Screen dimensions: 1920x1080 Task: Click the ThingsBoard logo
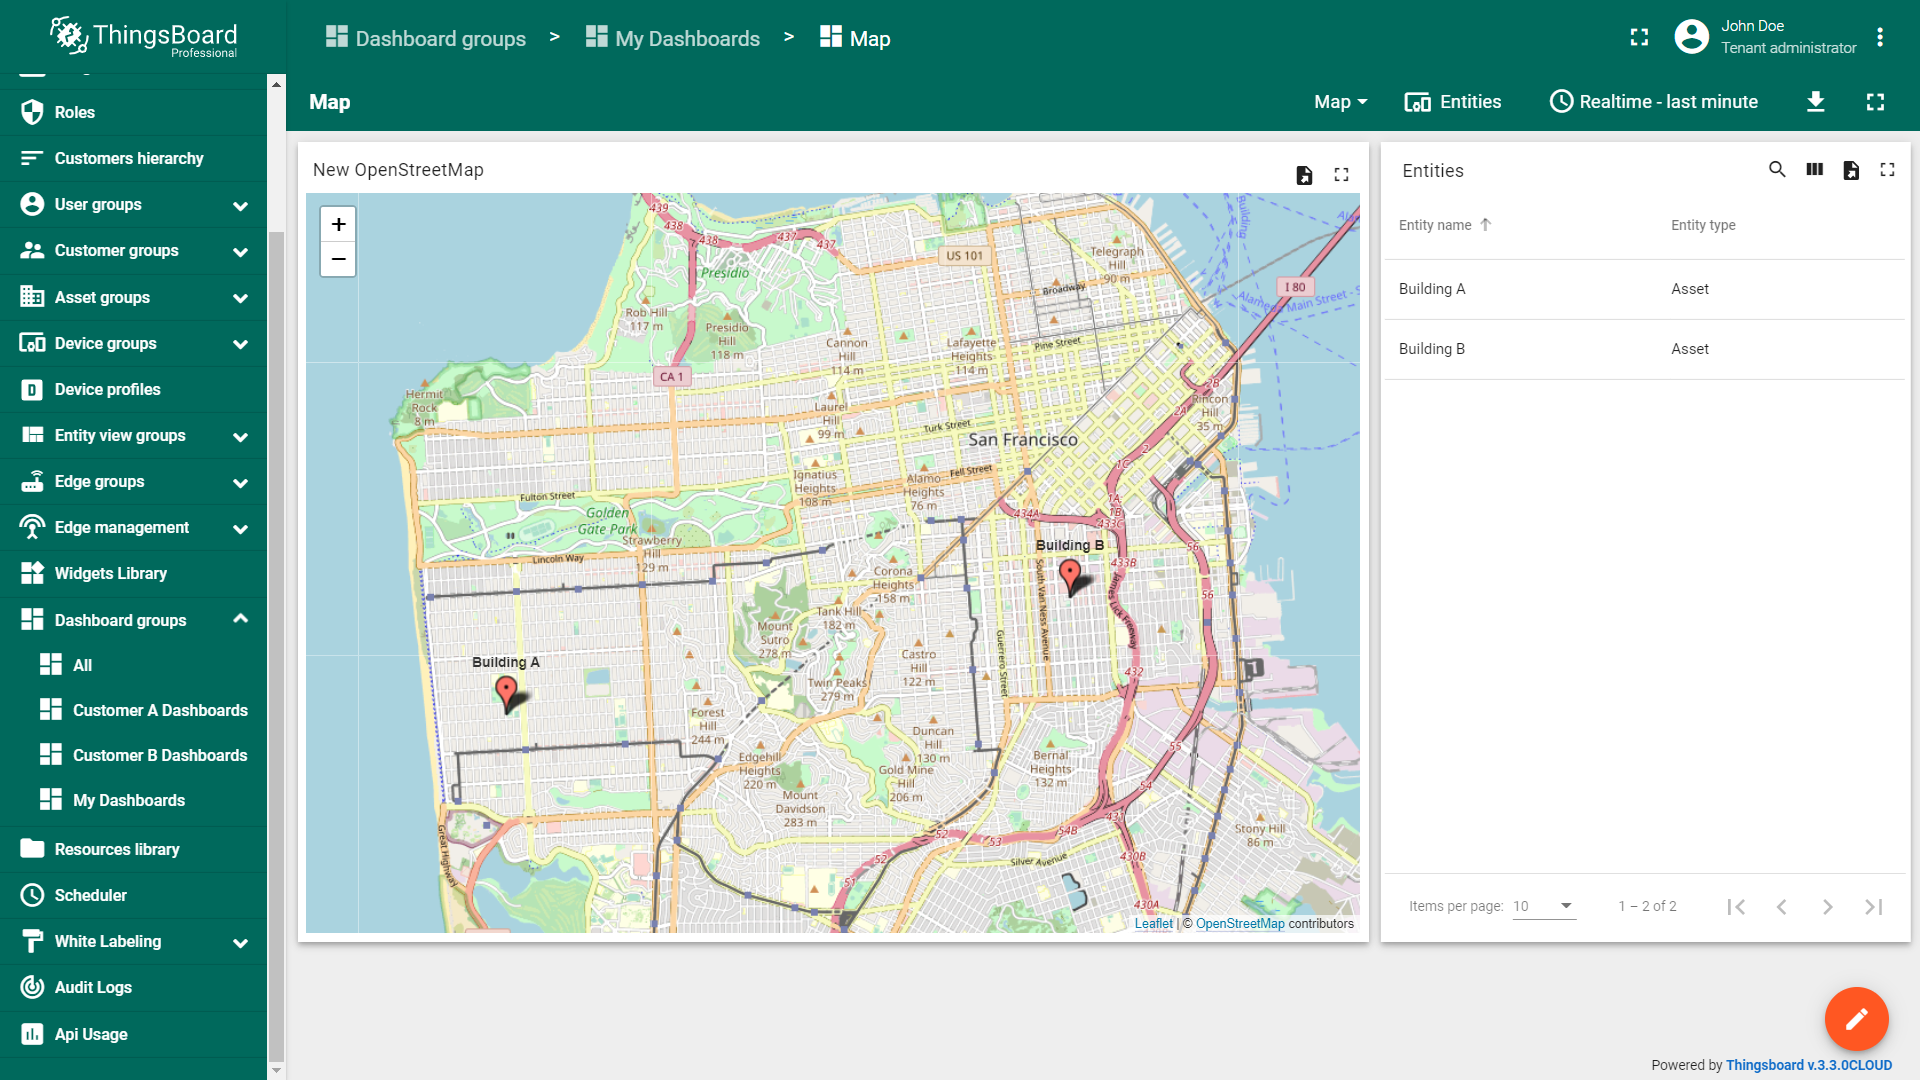point(143,37)
